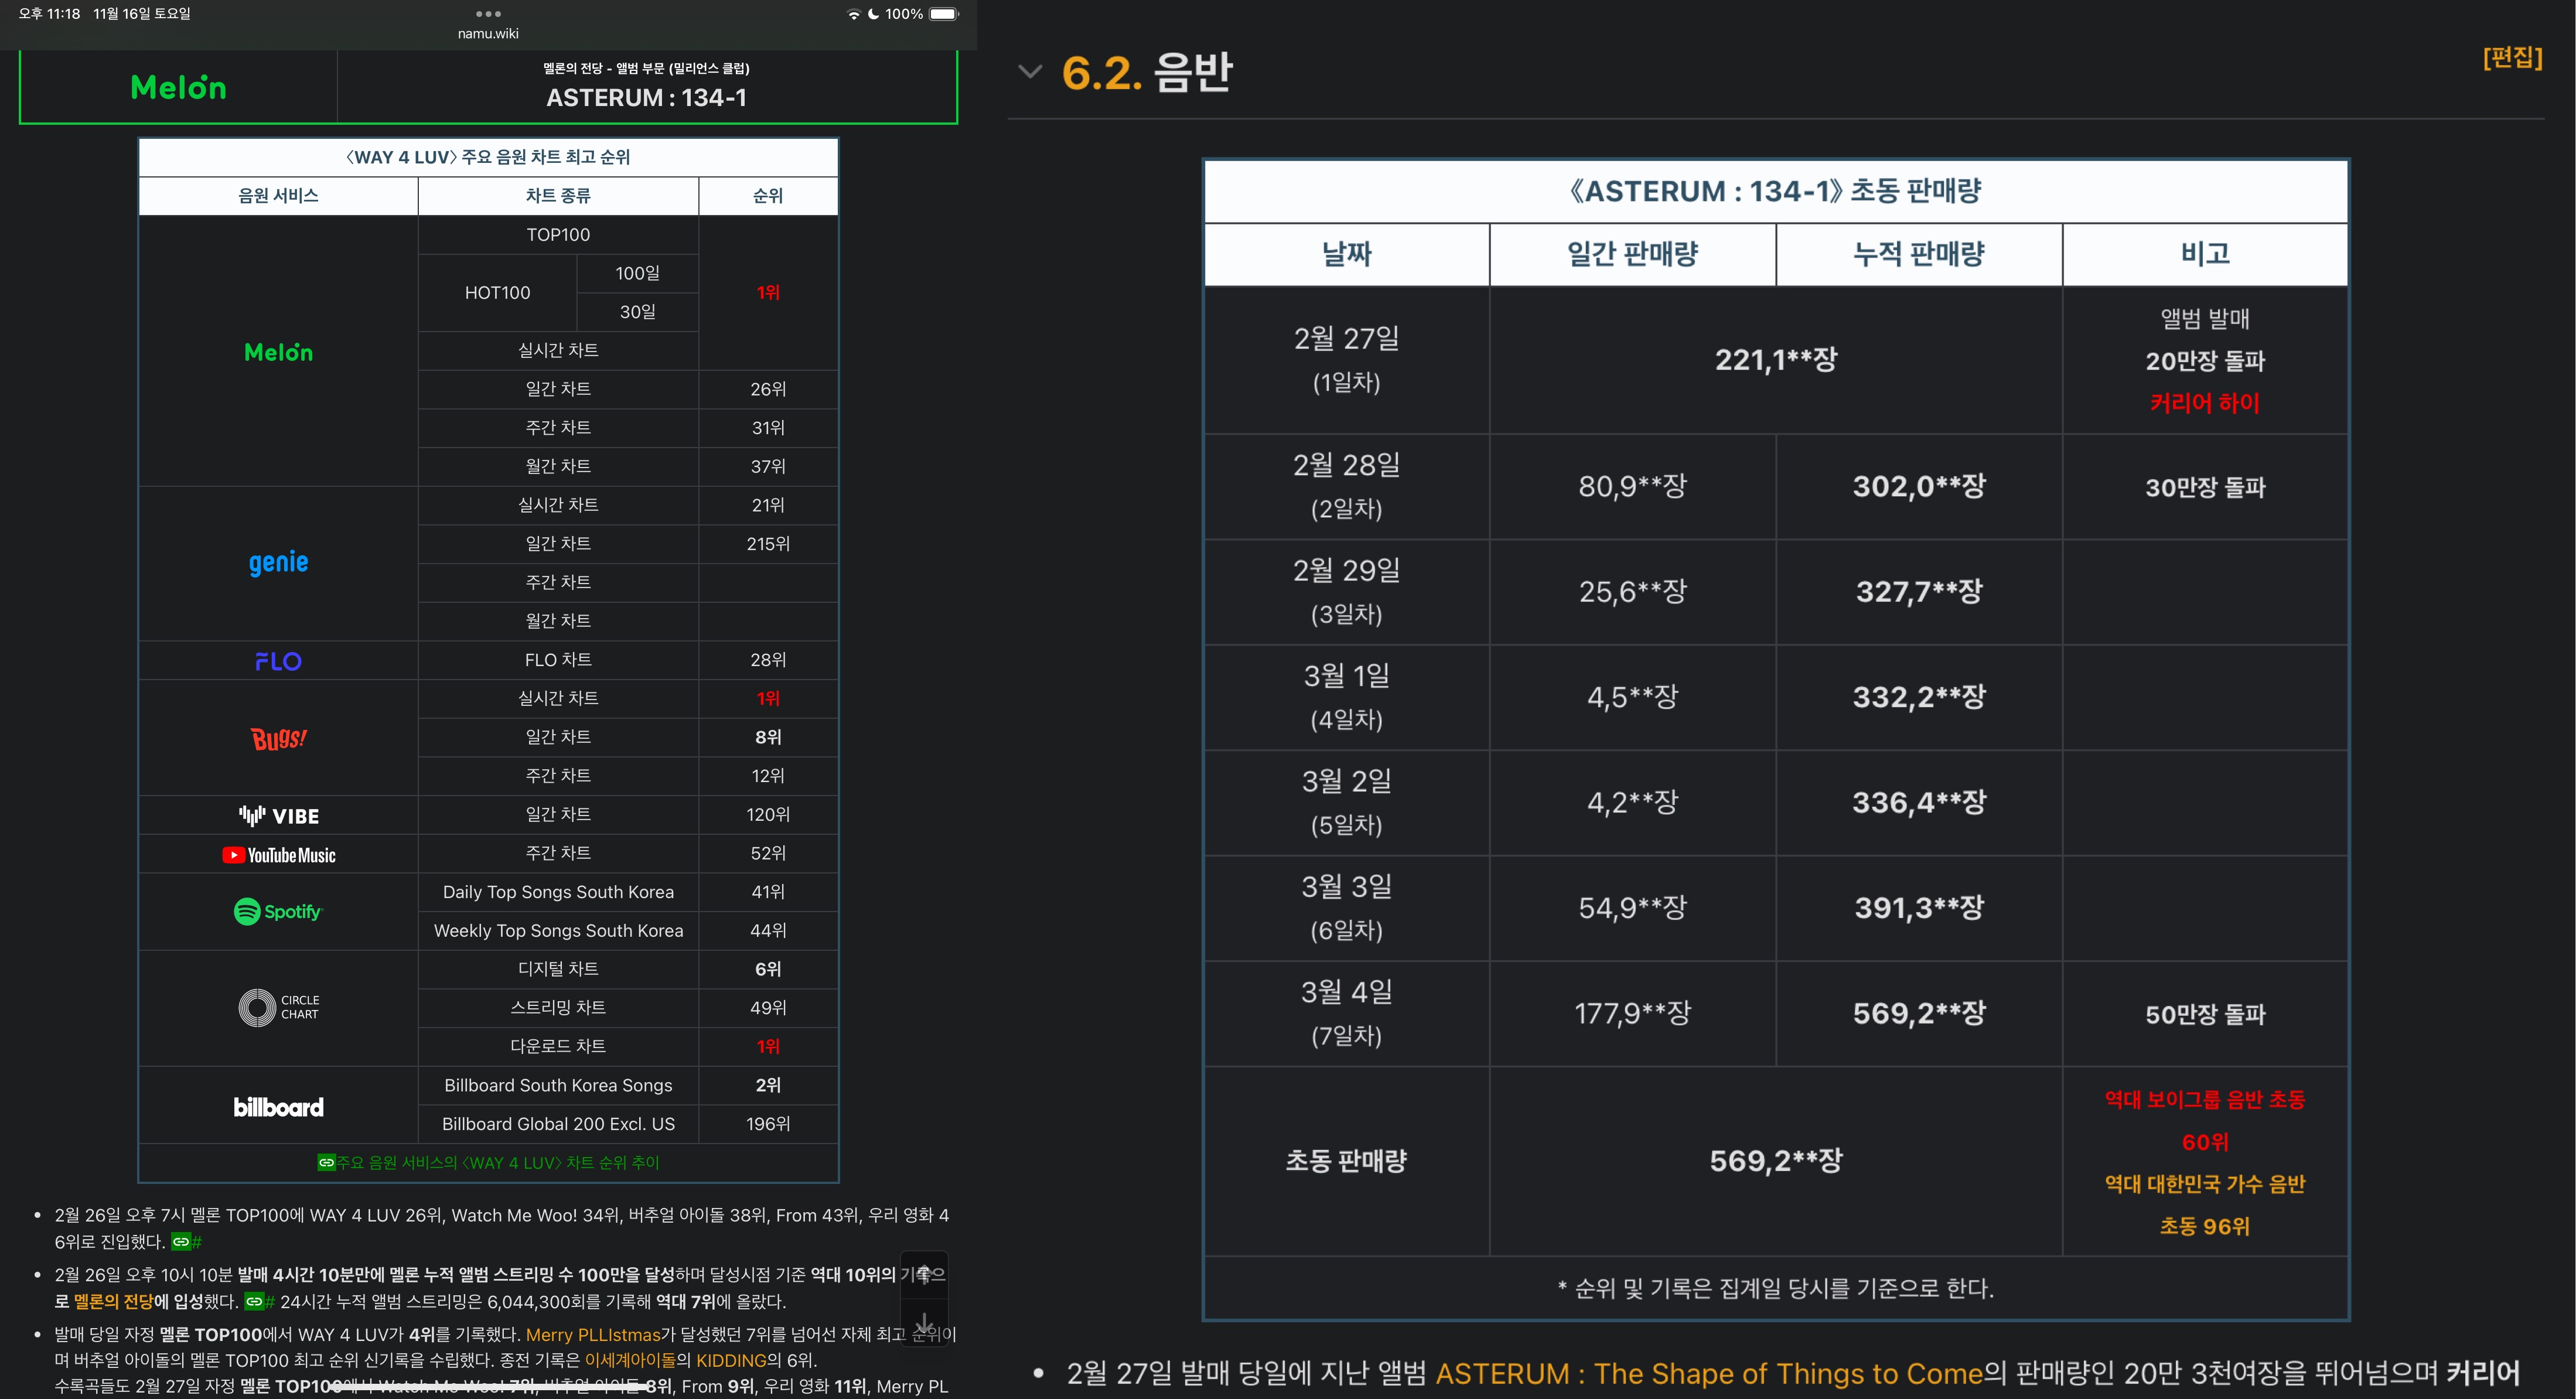
Task: Open the 'KIDDING' link
Action: (x=731, y=1360)
